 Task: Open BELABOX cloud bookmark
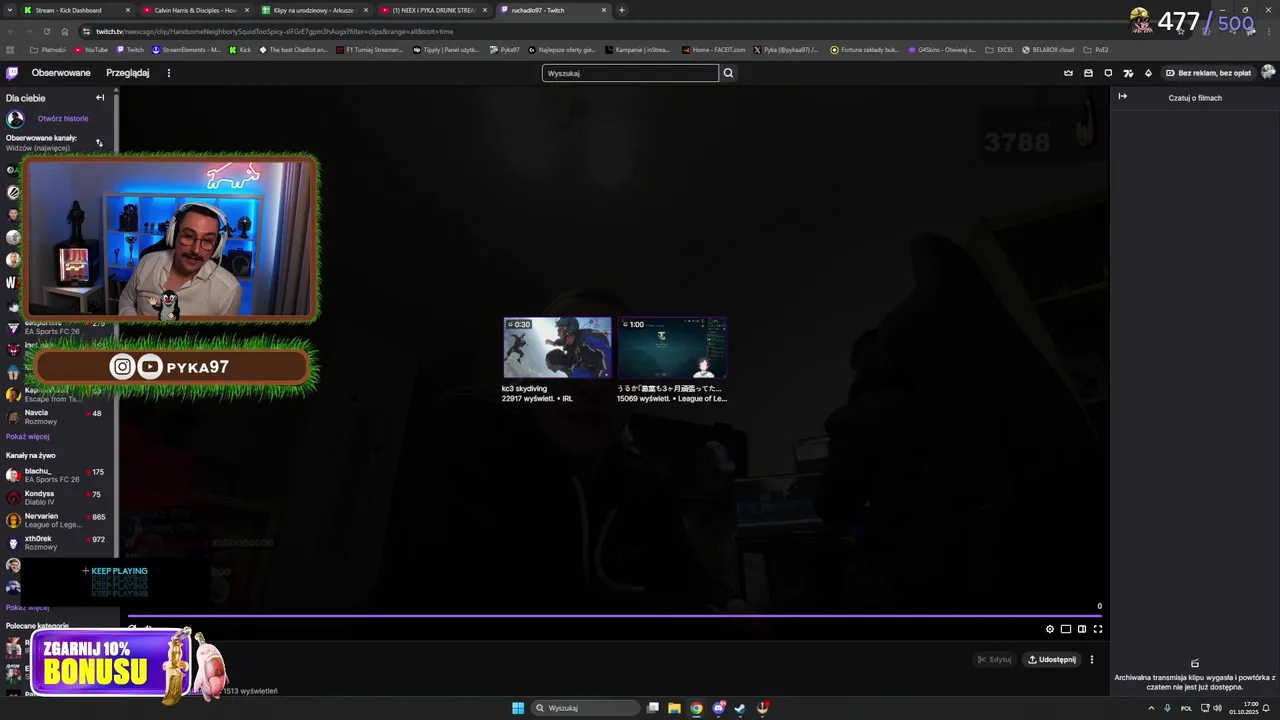click(x=1048, y=49)
